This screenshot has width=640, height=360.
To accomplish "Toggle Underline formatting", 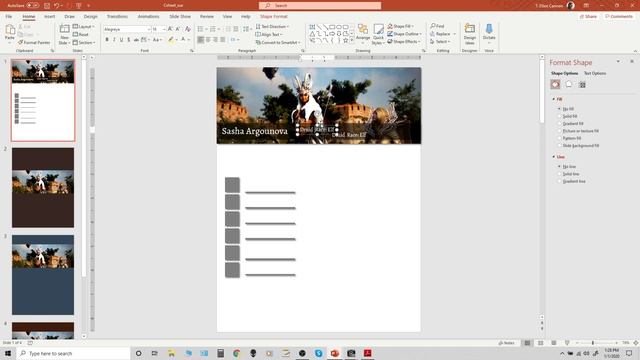I will (x=122, y=40).
